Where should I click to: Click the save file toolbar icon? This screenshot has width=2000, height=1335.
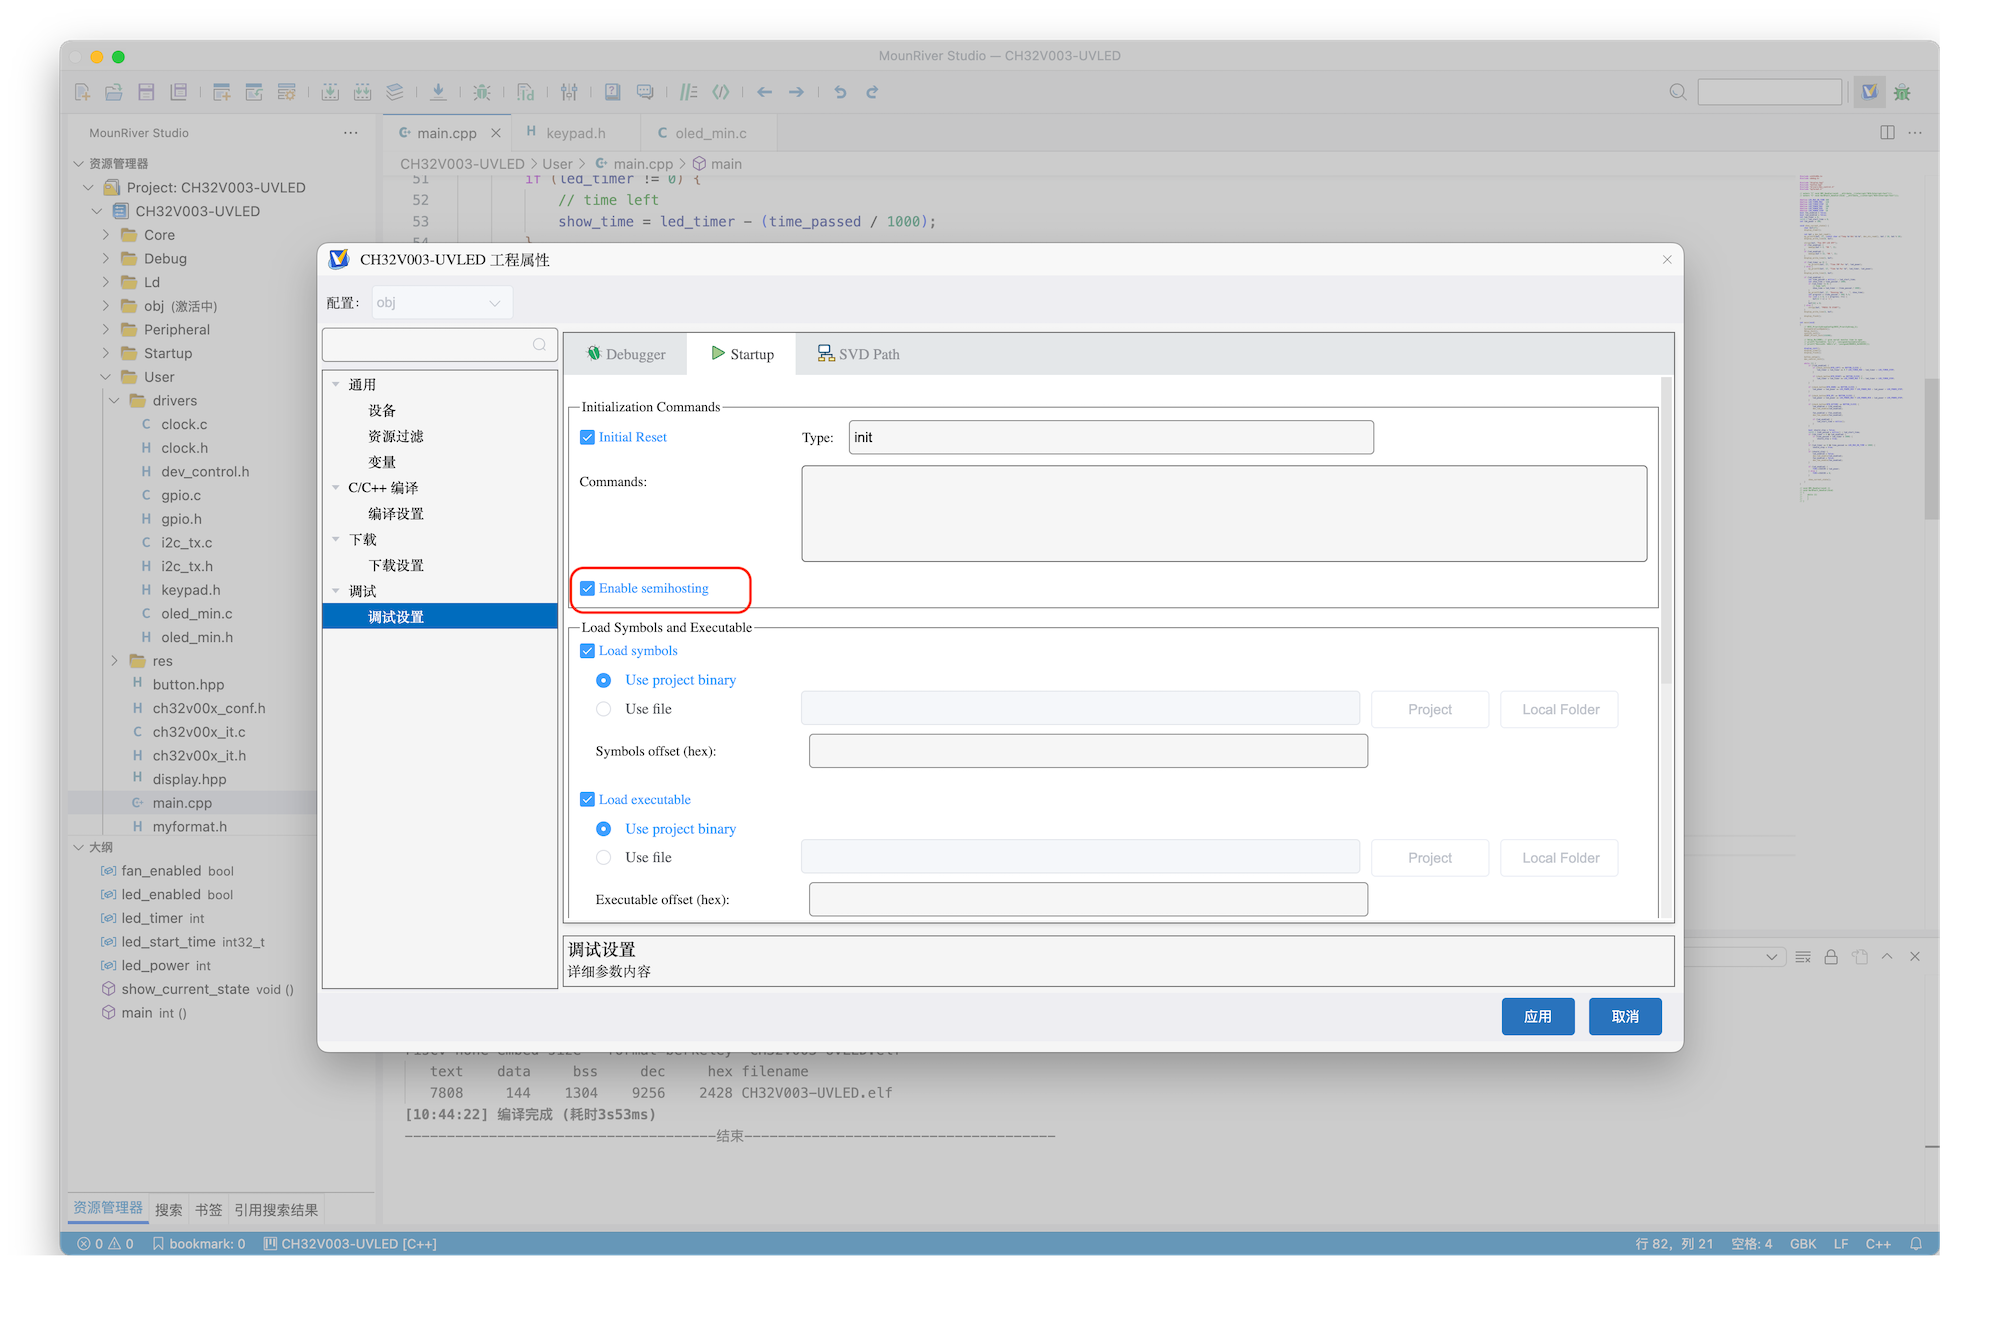(146, 92)
